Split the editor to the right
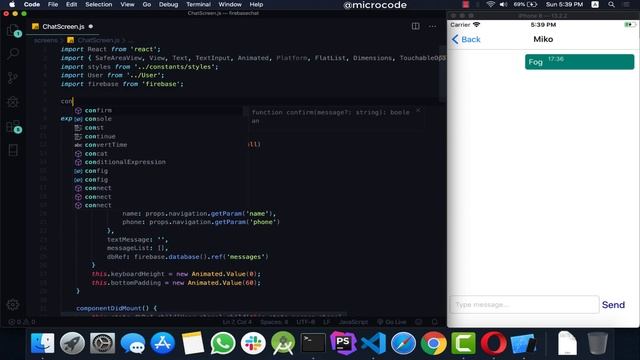640x360 pixels. point(416,26)
